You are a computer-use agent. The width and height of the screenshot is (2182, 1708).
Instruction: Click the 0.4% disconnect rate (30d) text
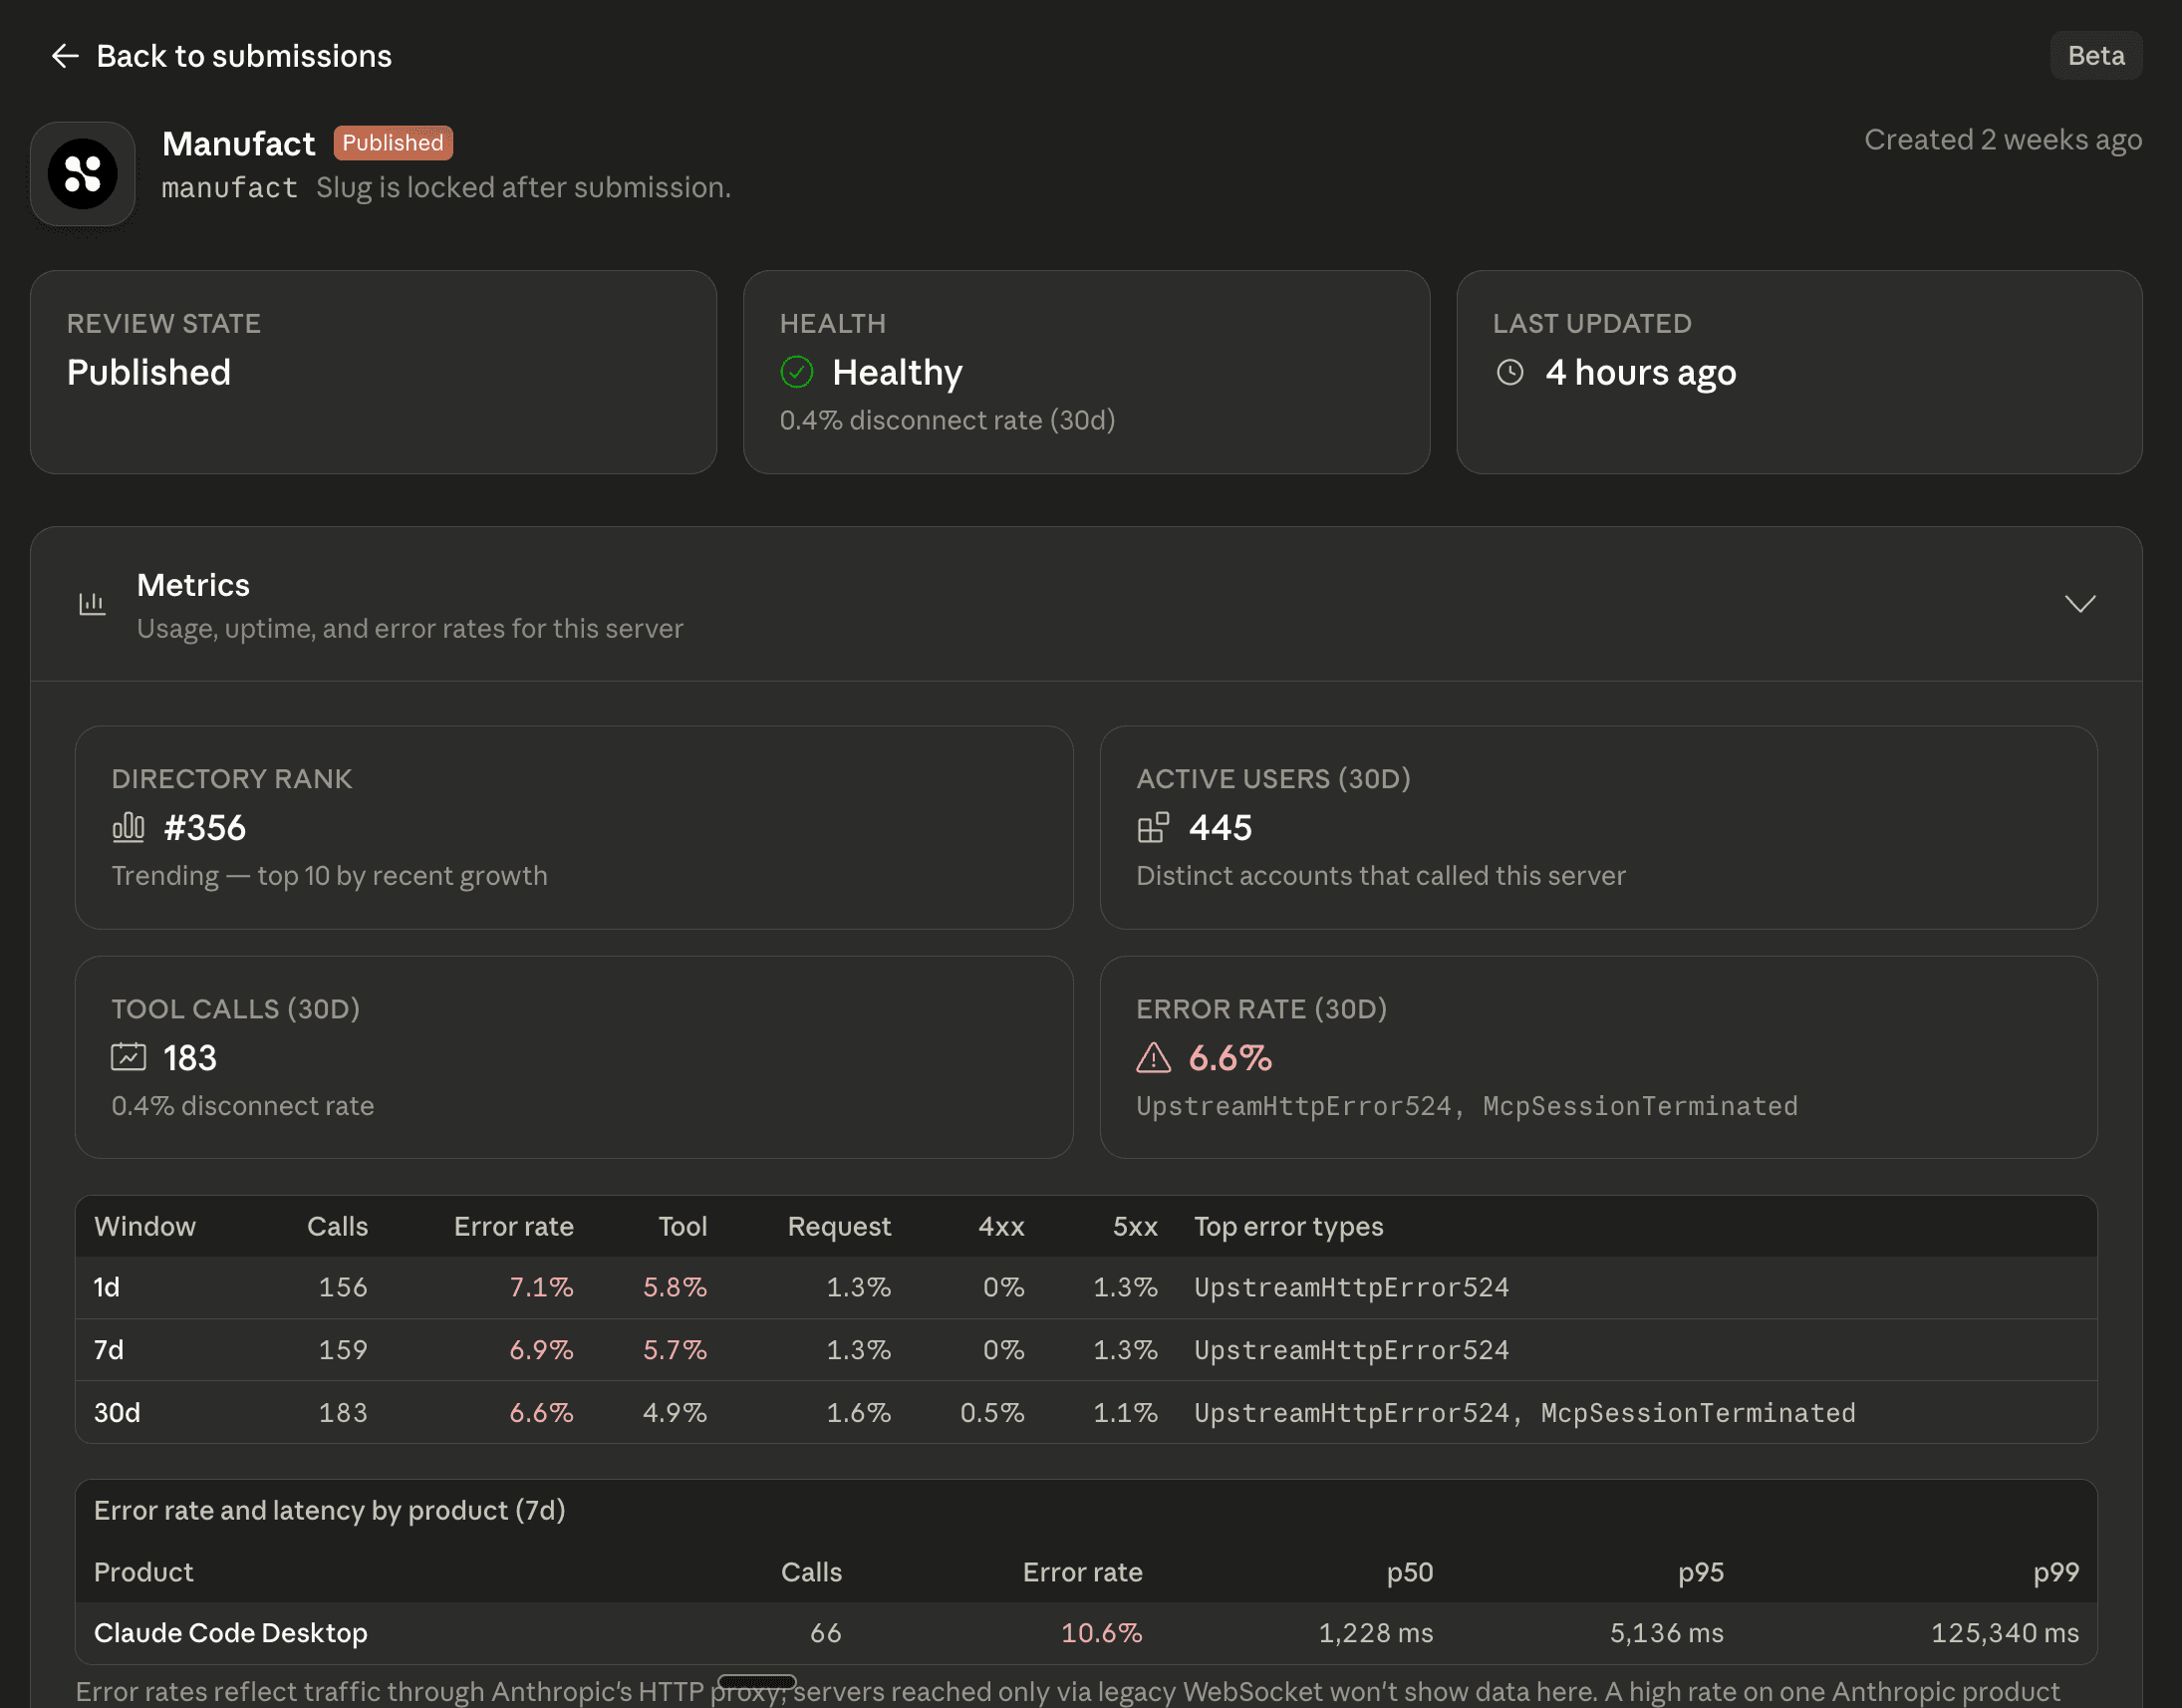point(947,421)
